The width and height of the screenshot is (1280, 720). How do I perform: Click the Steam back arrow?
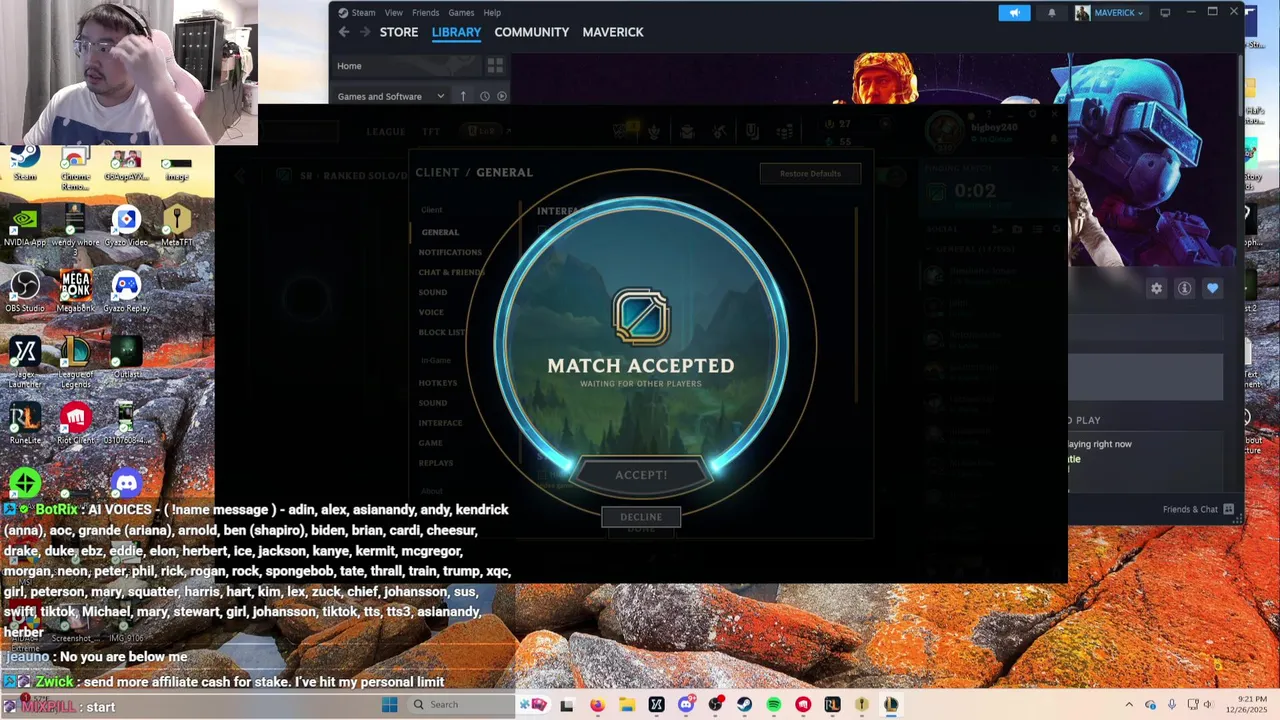[344, 32]
